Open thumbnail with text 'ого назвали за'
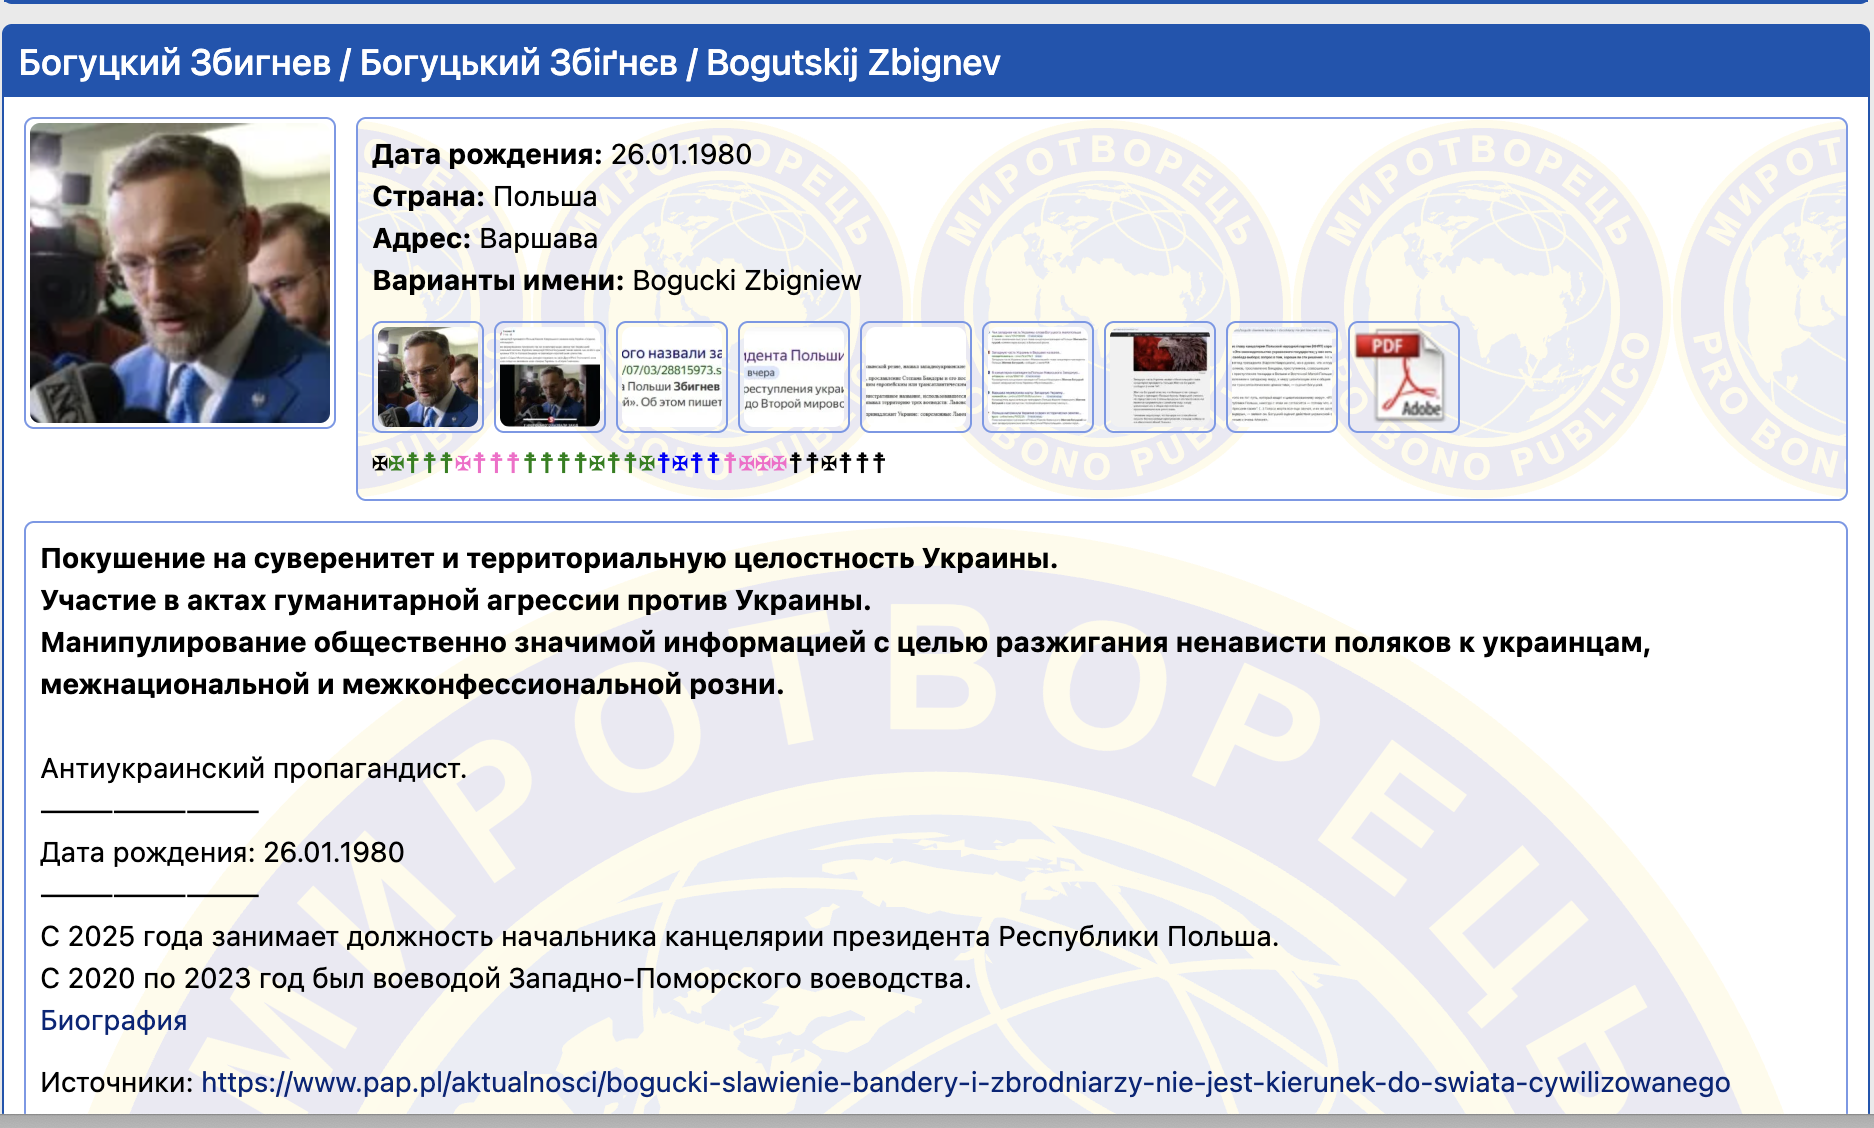Image resolution: width=1874 pixels, height=1128 pixels. click(672, 377)
